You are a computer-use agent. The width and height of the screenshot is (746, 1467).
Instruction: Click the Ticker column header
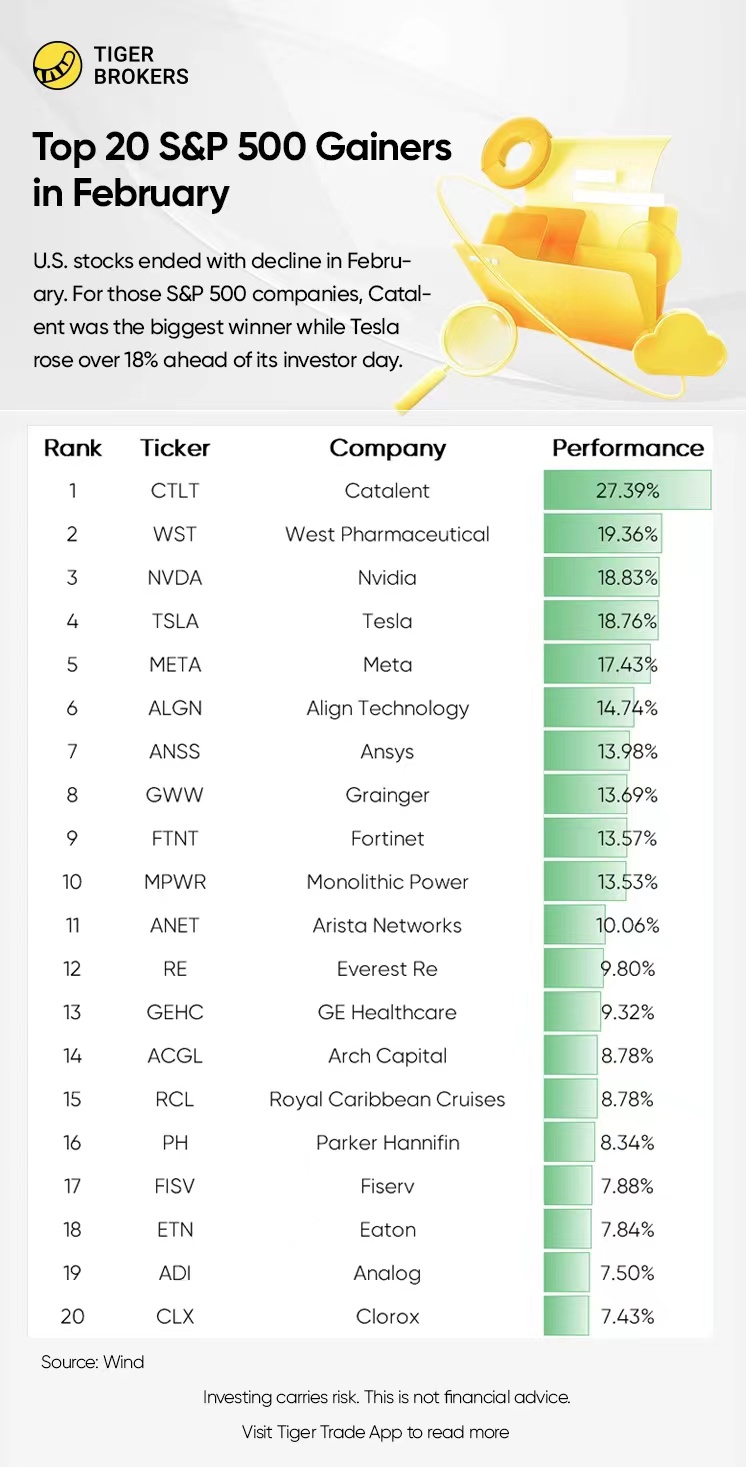click(x=175, y=448)
